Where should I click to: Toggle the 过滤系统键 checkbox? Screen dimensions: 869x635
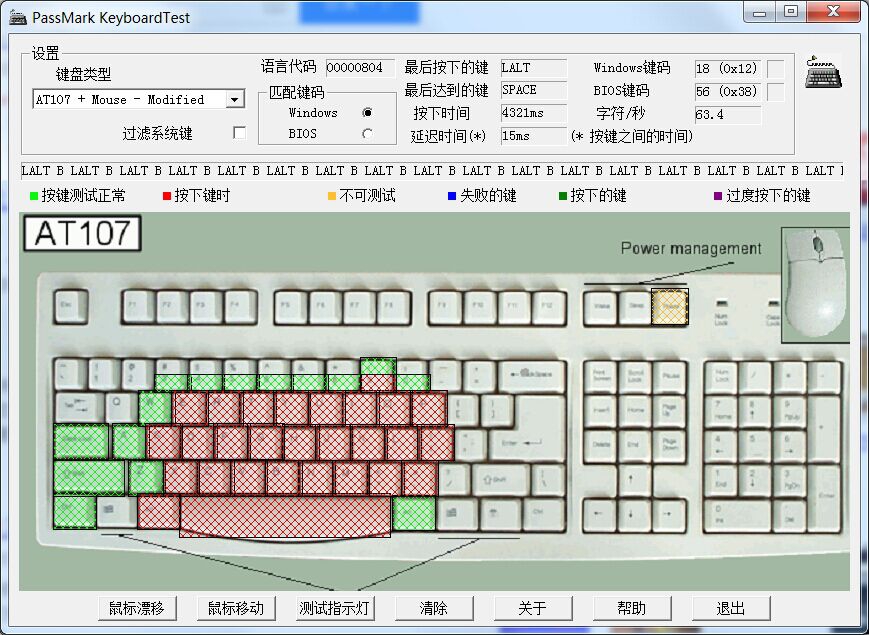pos(239,133)
